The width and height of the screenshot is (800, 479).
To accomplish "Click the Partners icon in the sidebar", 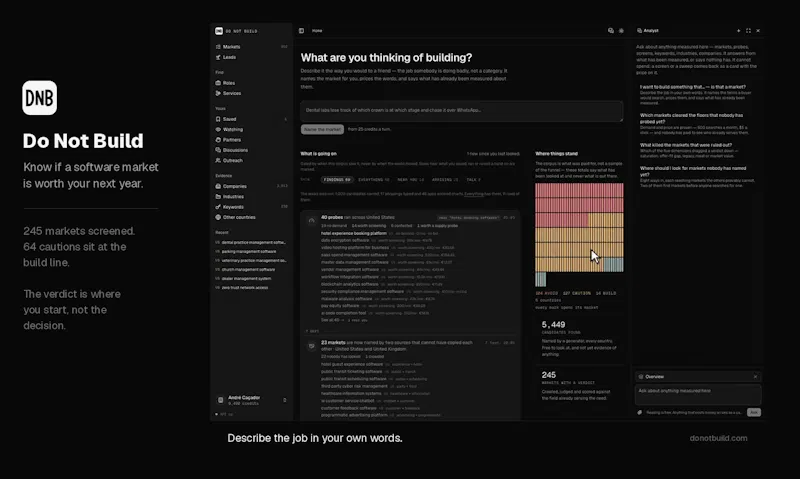I will point(218,140).
